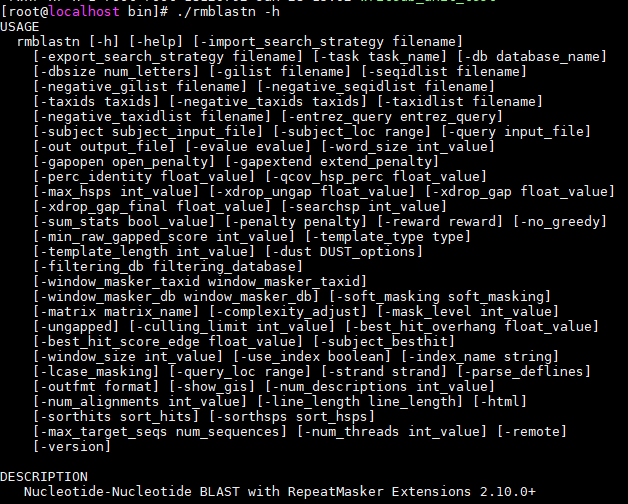Click the -task task_name option text

pyautogui.click(x=380, y=56)
